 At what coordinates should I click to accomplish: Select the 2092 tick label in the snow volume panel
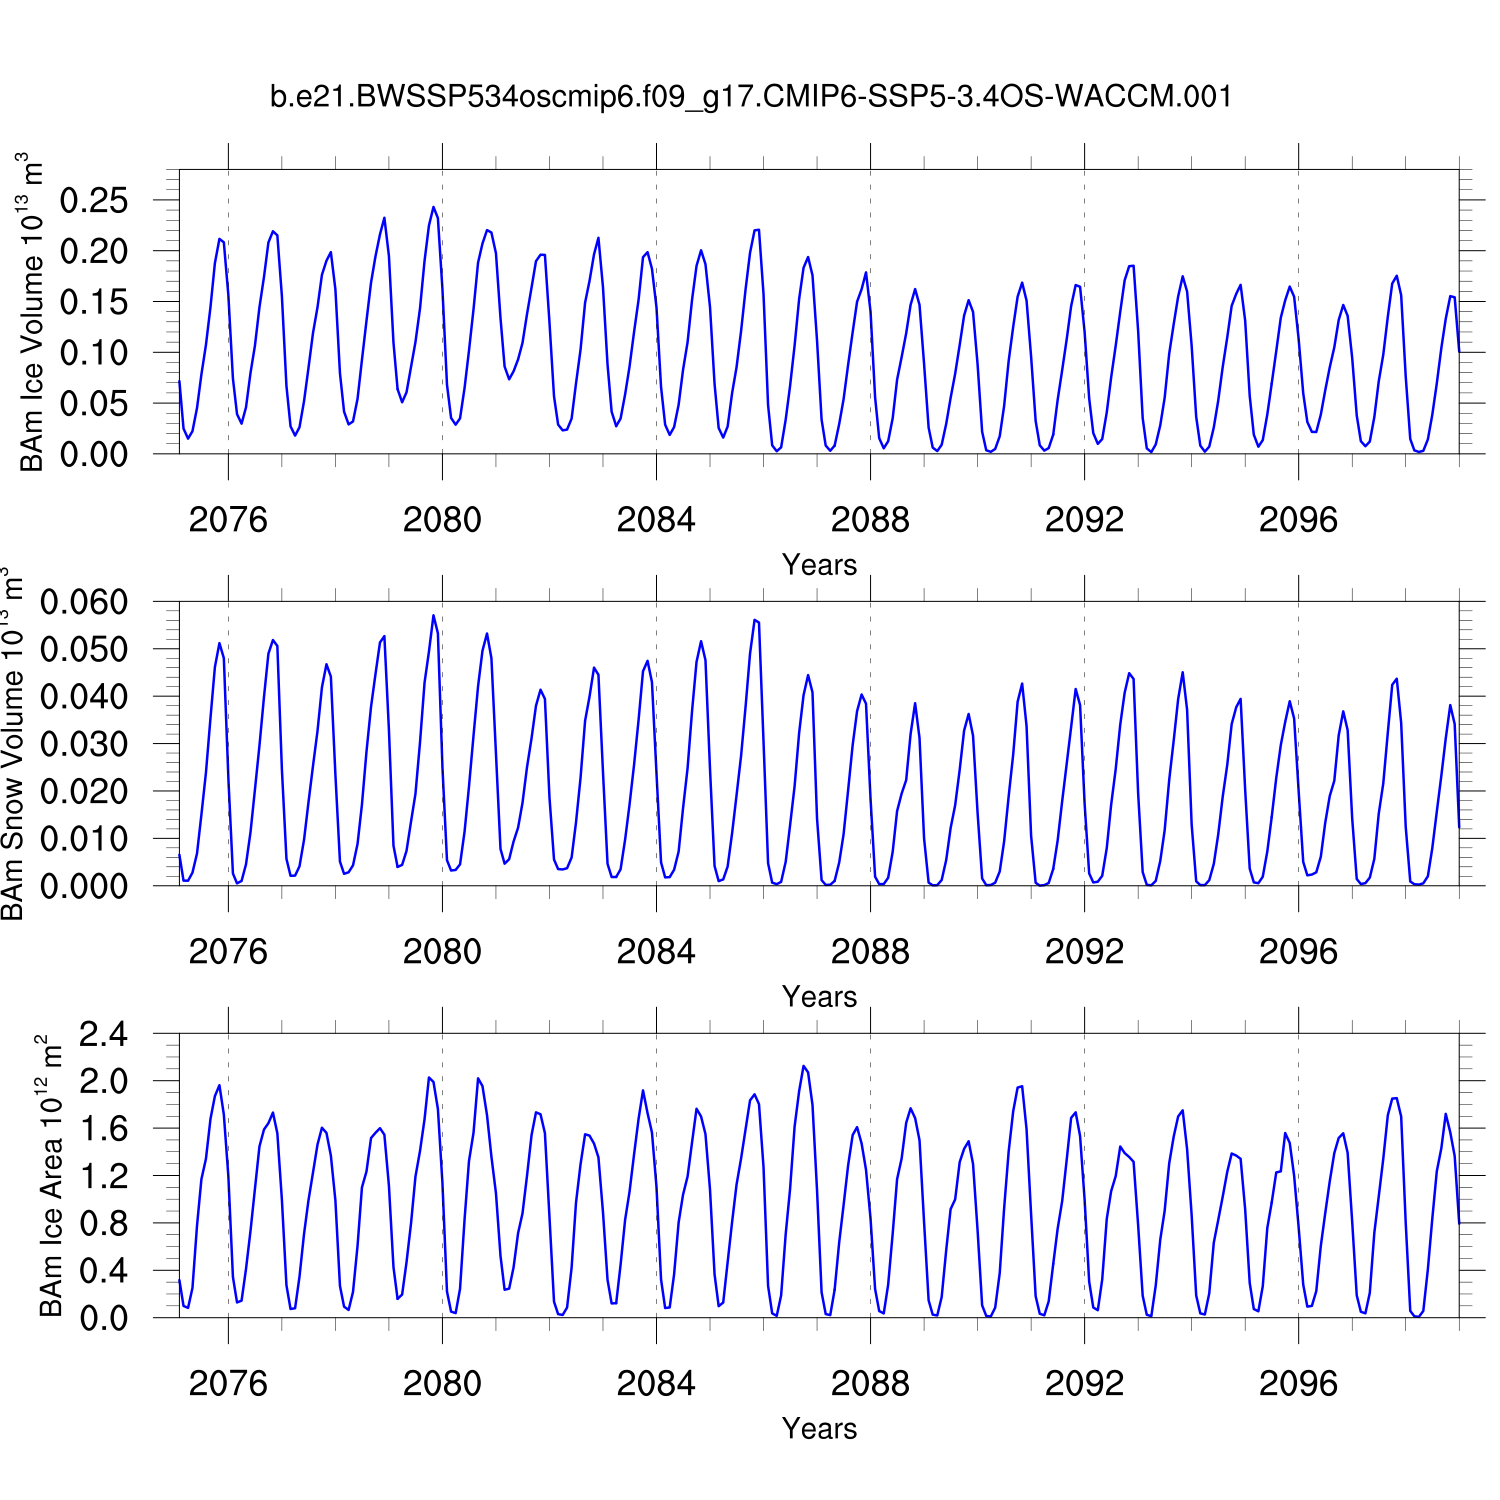tap(1084, 952)
